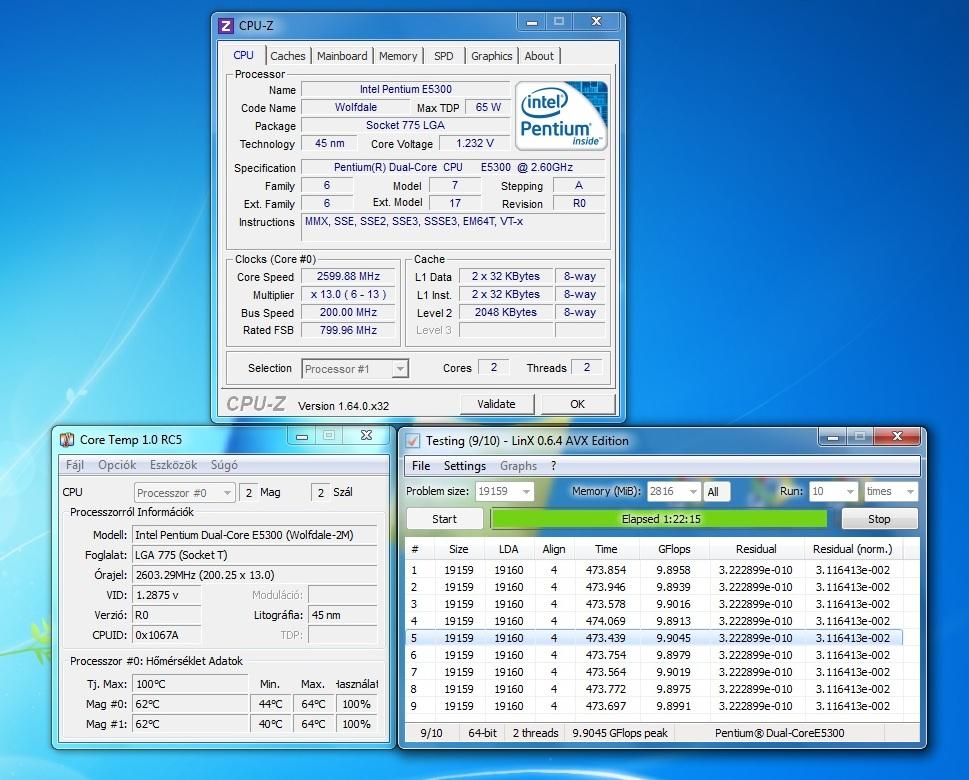Click the LinX title bar icon
Image resolution: width=969 pixels, height=780 pixels.
pyautogui.click(x=412, y=441)
